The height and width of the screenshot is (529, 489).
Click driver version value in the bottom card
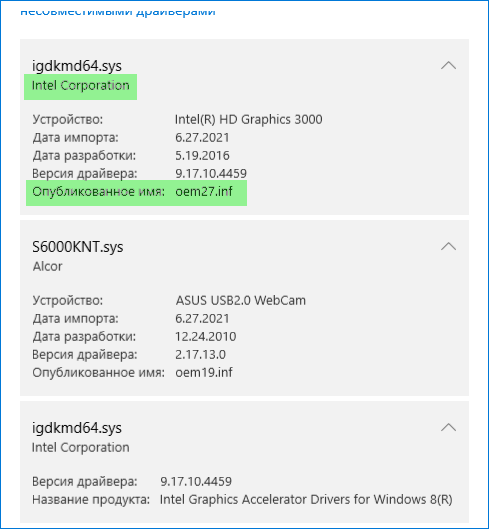coord(196,481)
